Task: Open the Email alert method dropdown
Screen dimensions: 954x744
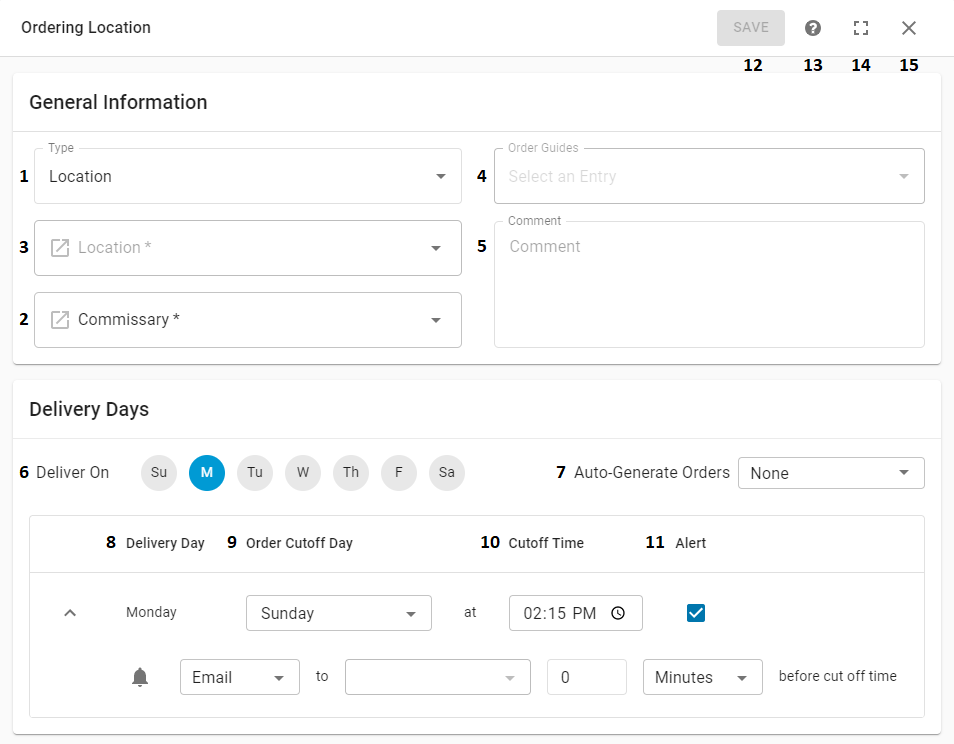Action: (x=240, y=677)
